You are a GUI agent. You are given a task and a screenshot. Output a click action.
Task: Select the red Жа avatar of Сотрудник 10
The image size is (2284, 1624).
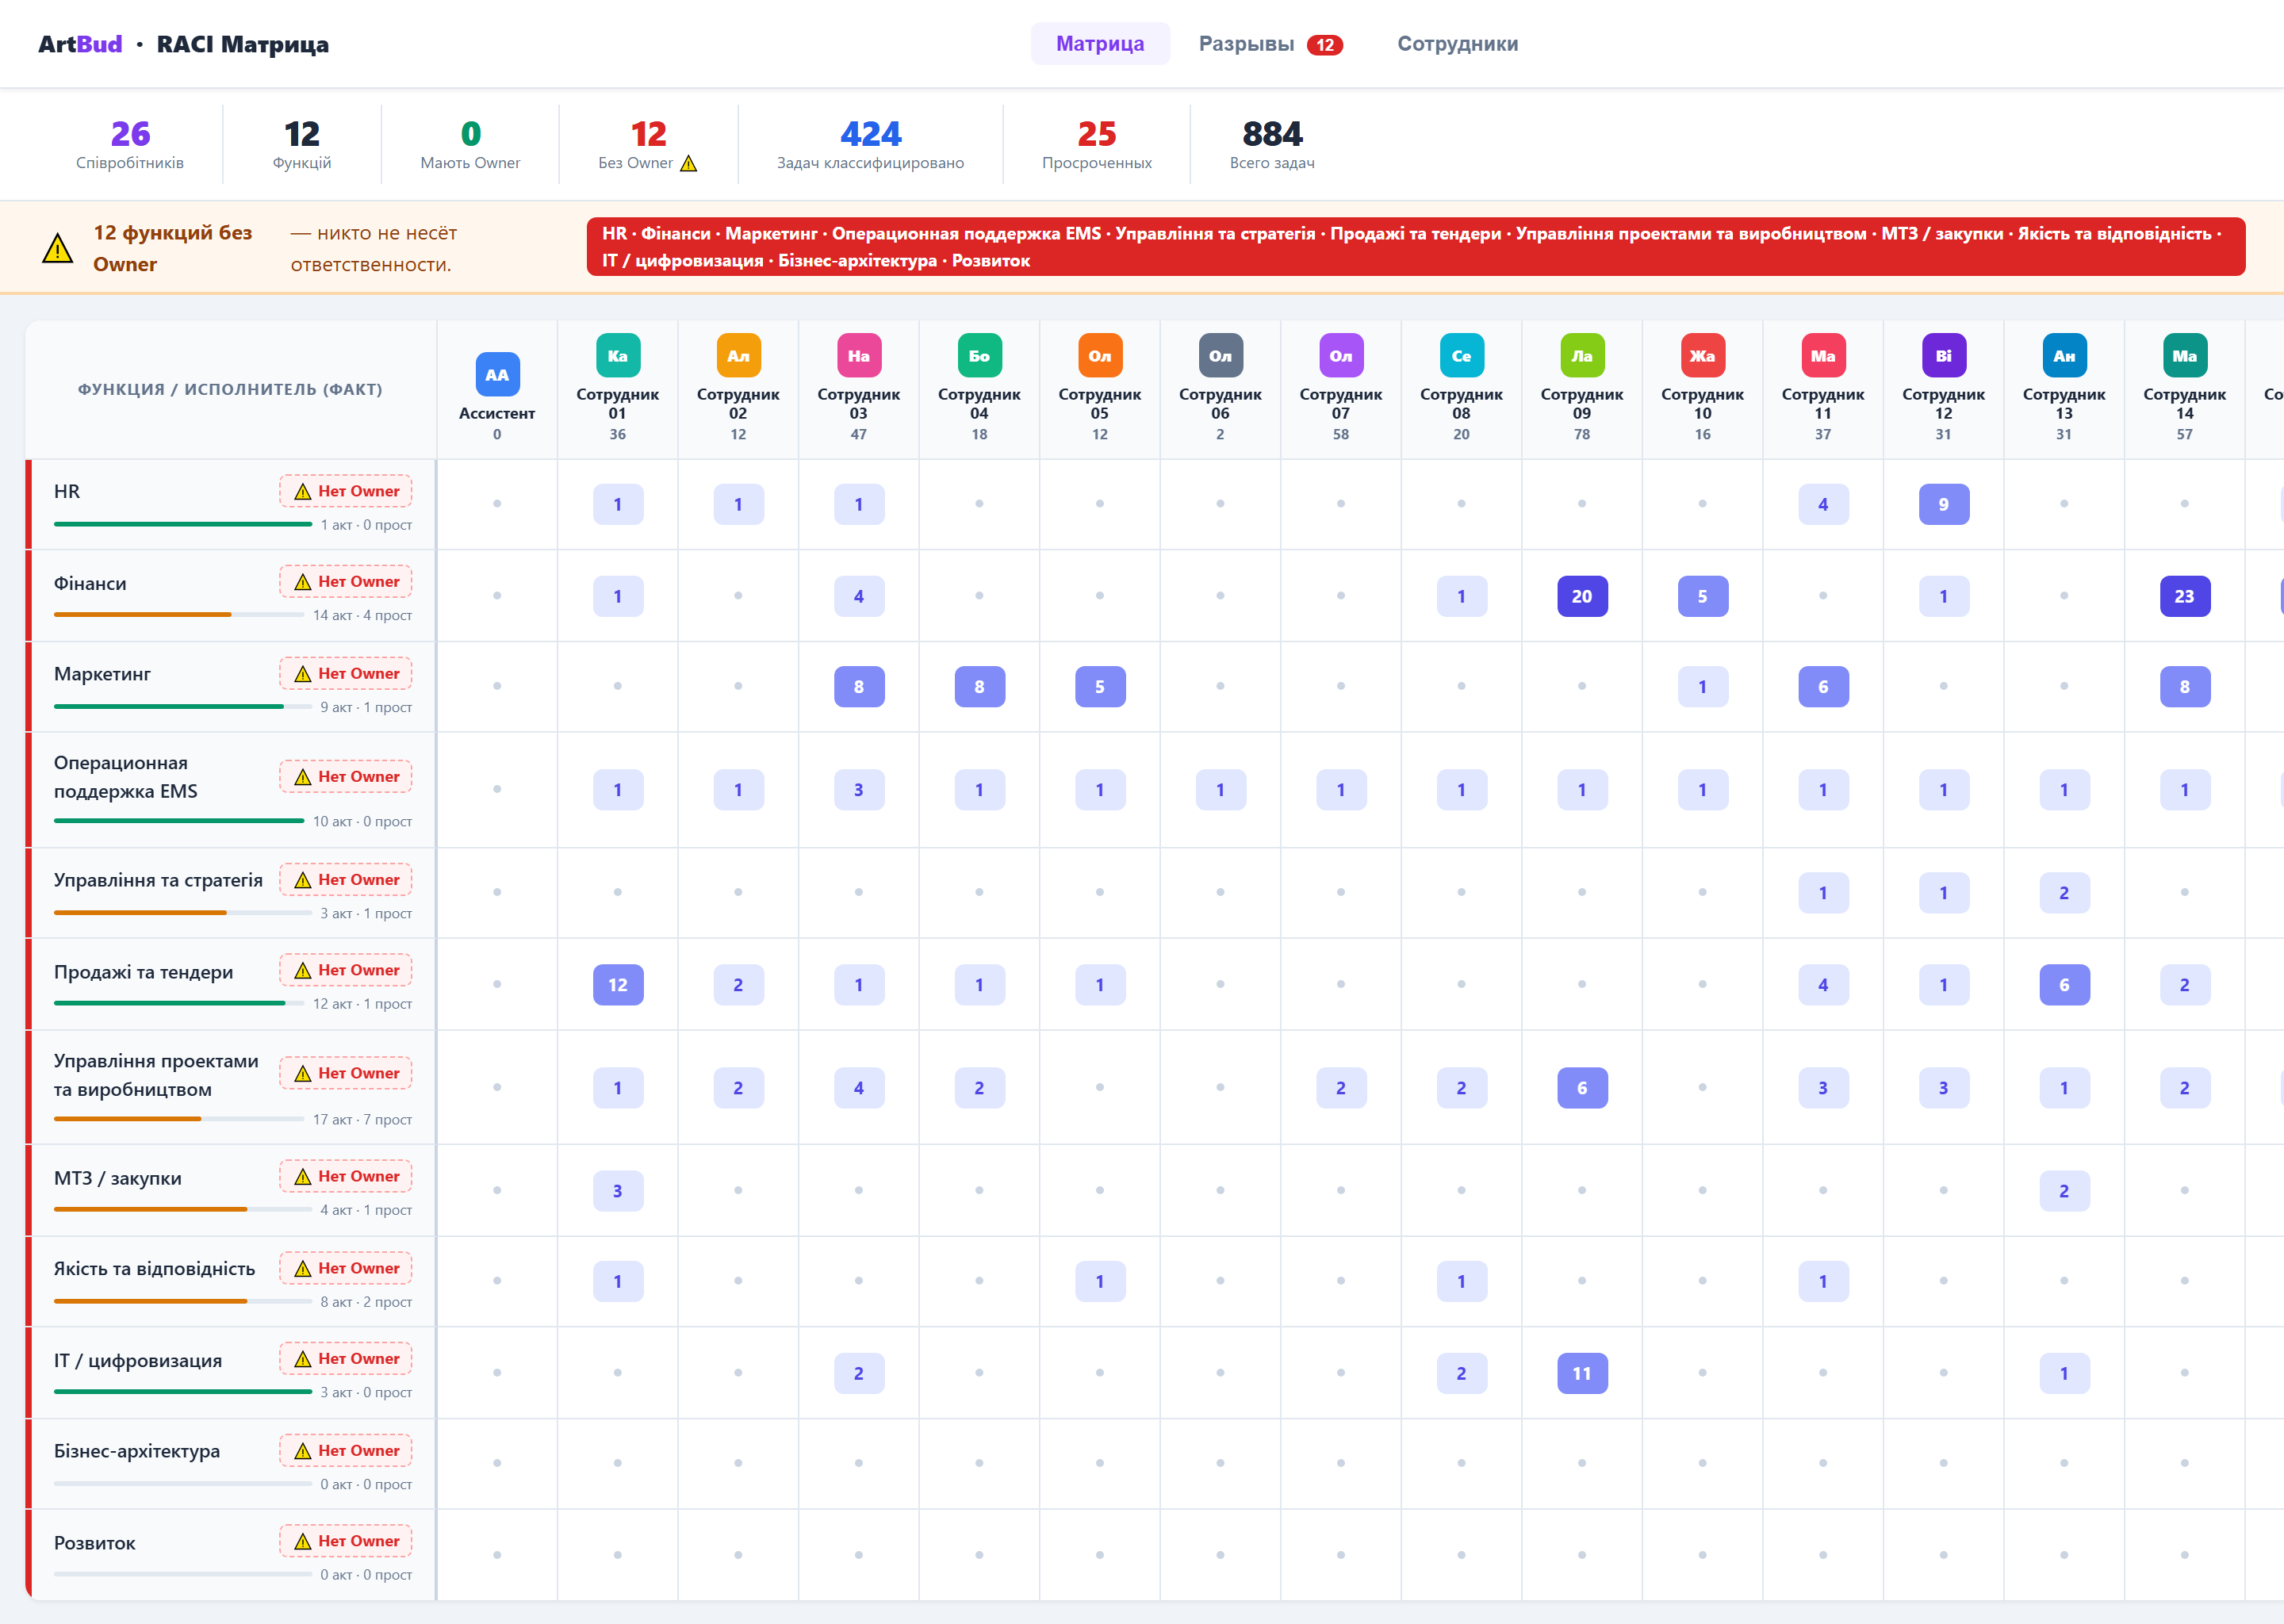[x=1703, y=356]
